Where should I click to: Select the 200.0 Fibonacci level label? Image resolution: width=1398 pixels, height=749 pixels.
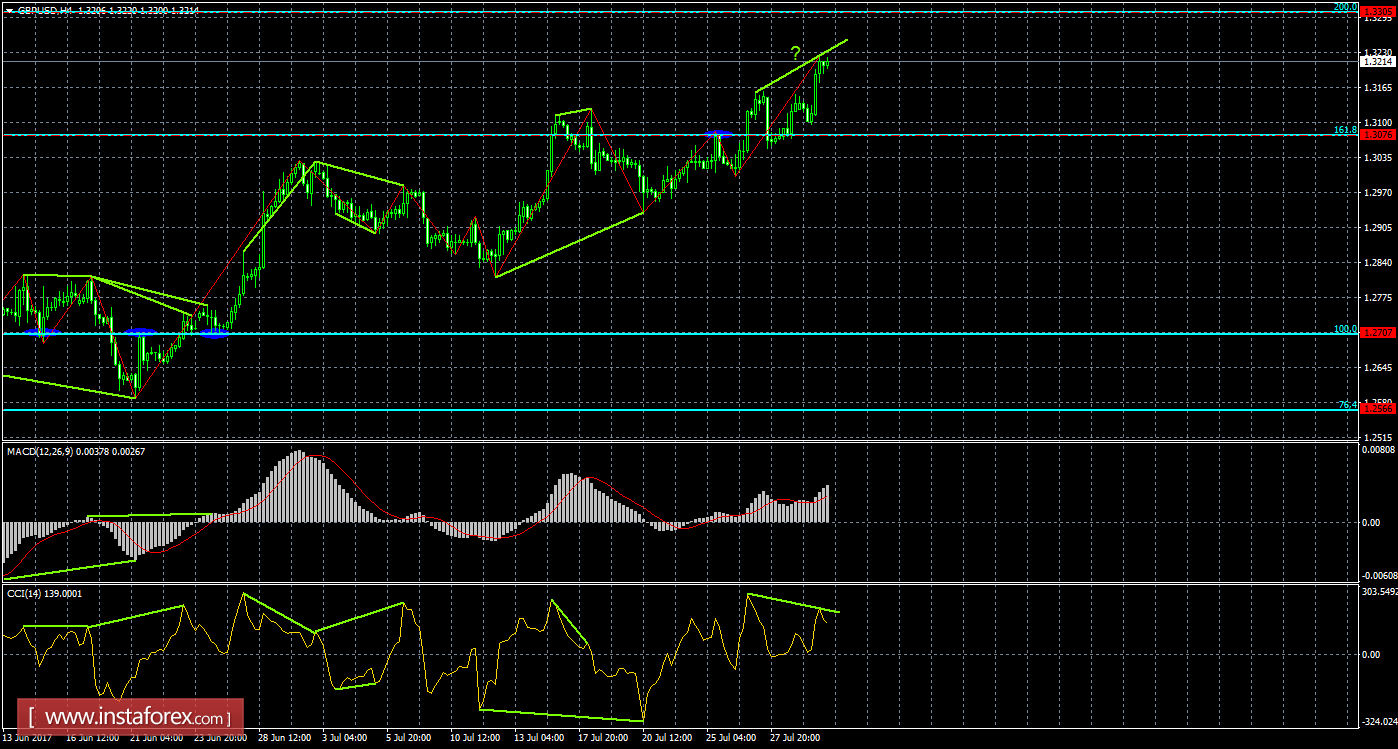(x=1352, y=6)
